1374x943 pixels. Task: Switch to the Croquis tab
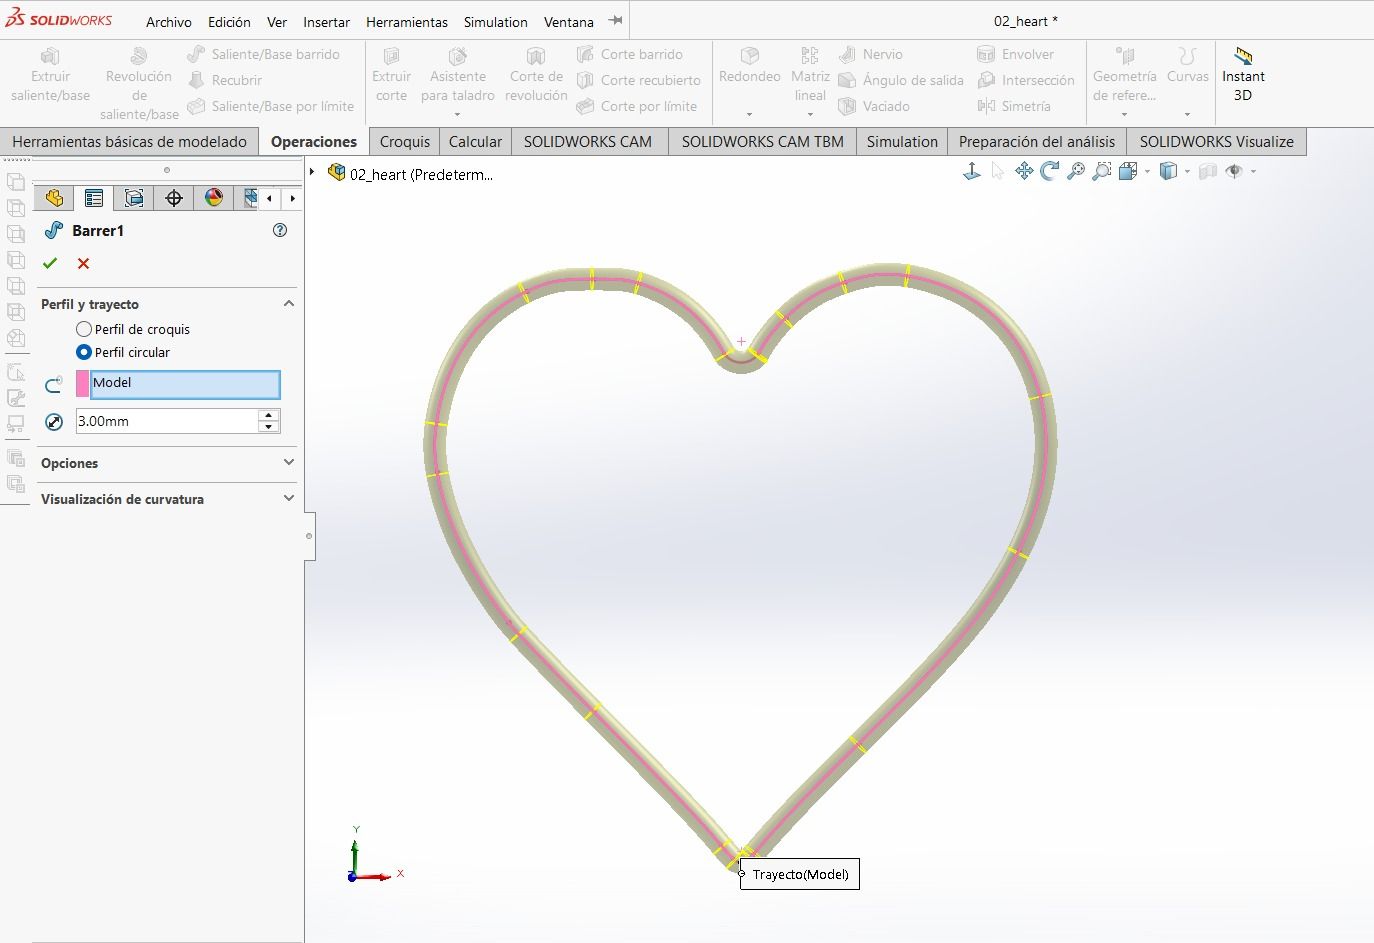405,141
